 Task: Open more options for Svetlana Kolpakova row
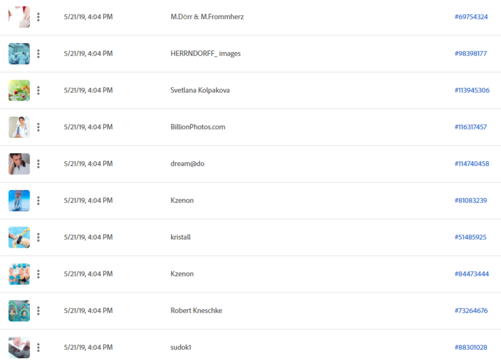pyautogui.click(x=38, y=90)
